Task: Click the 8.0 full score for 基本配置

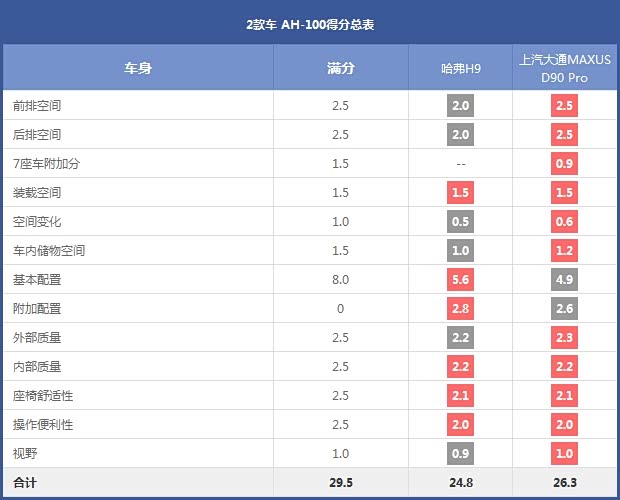Action: [341, 280]
